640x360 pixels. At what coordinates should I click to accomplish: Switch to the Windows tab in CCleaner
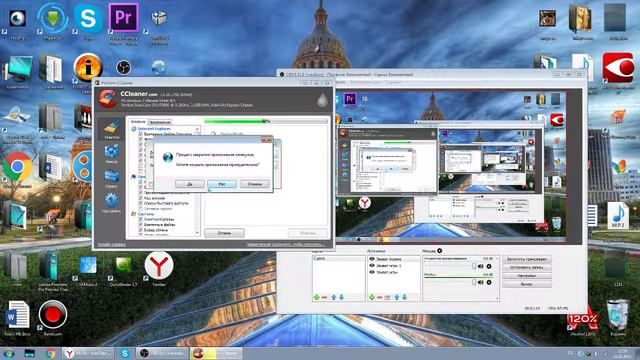(138, 122)
